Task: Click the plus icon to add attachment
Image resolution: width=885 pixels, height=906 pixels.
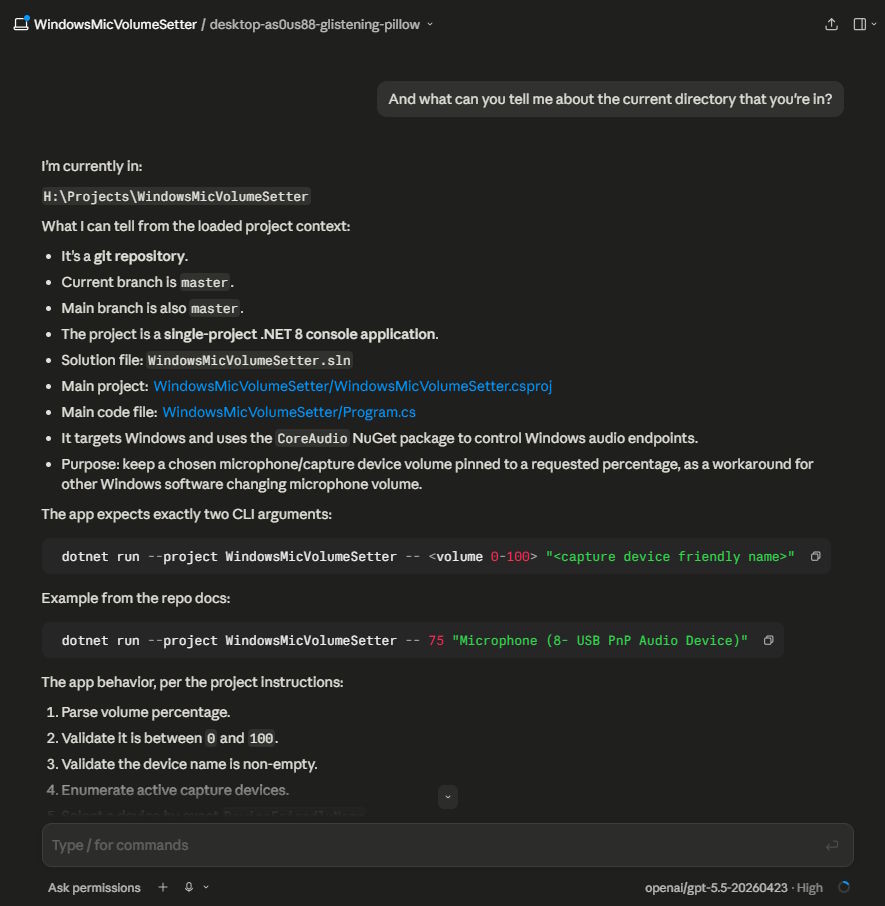Action: click(163, 887)
